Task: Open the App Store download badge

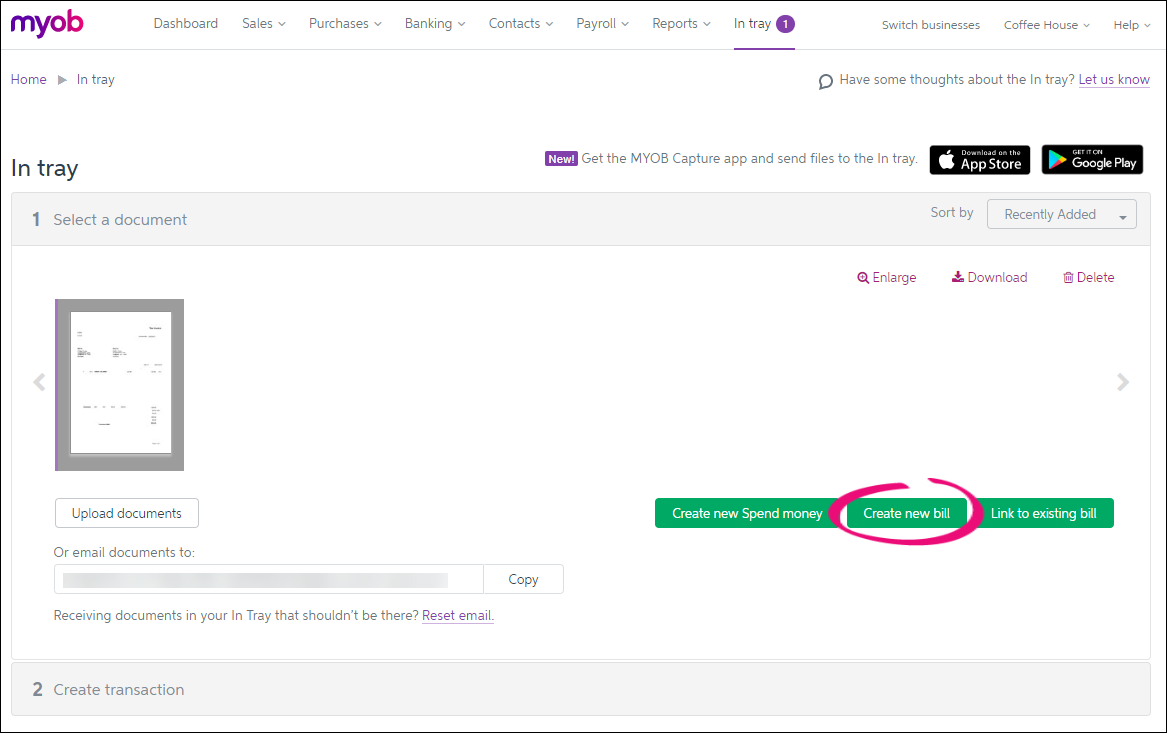Action: click(979, 160)
